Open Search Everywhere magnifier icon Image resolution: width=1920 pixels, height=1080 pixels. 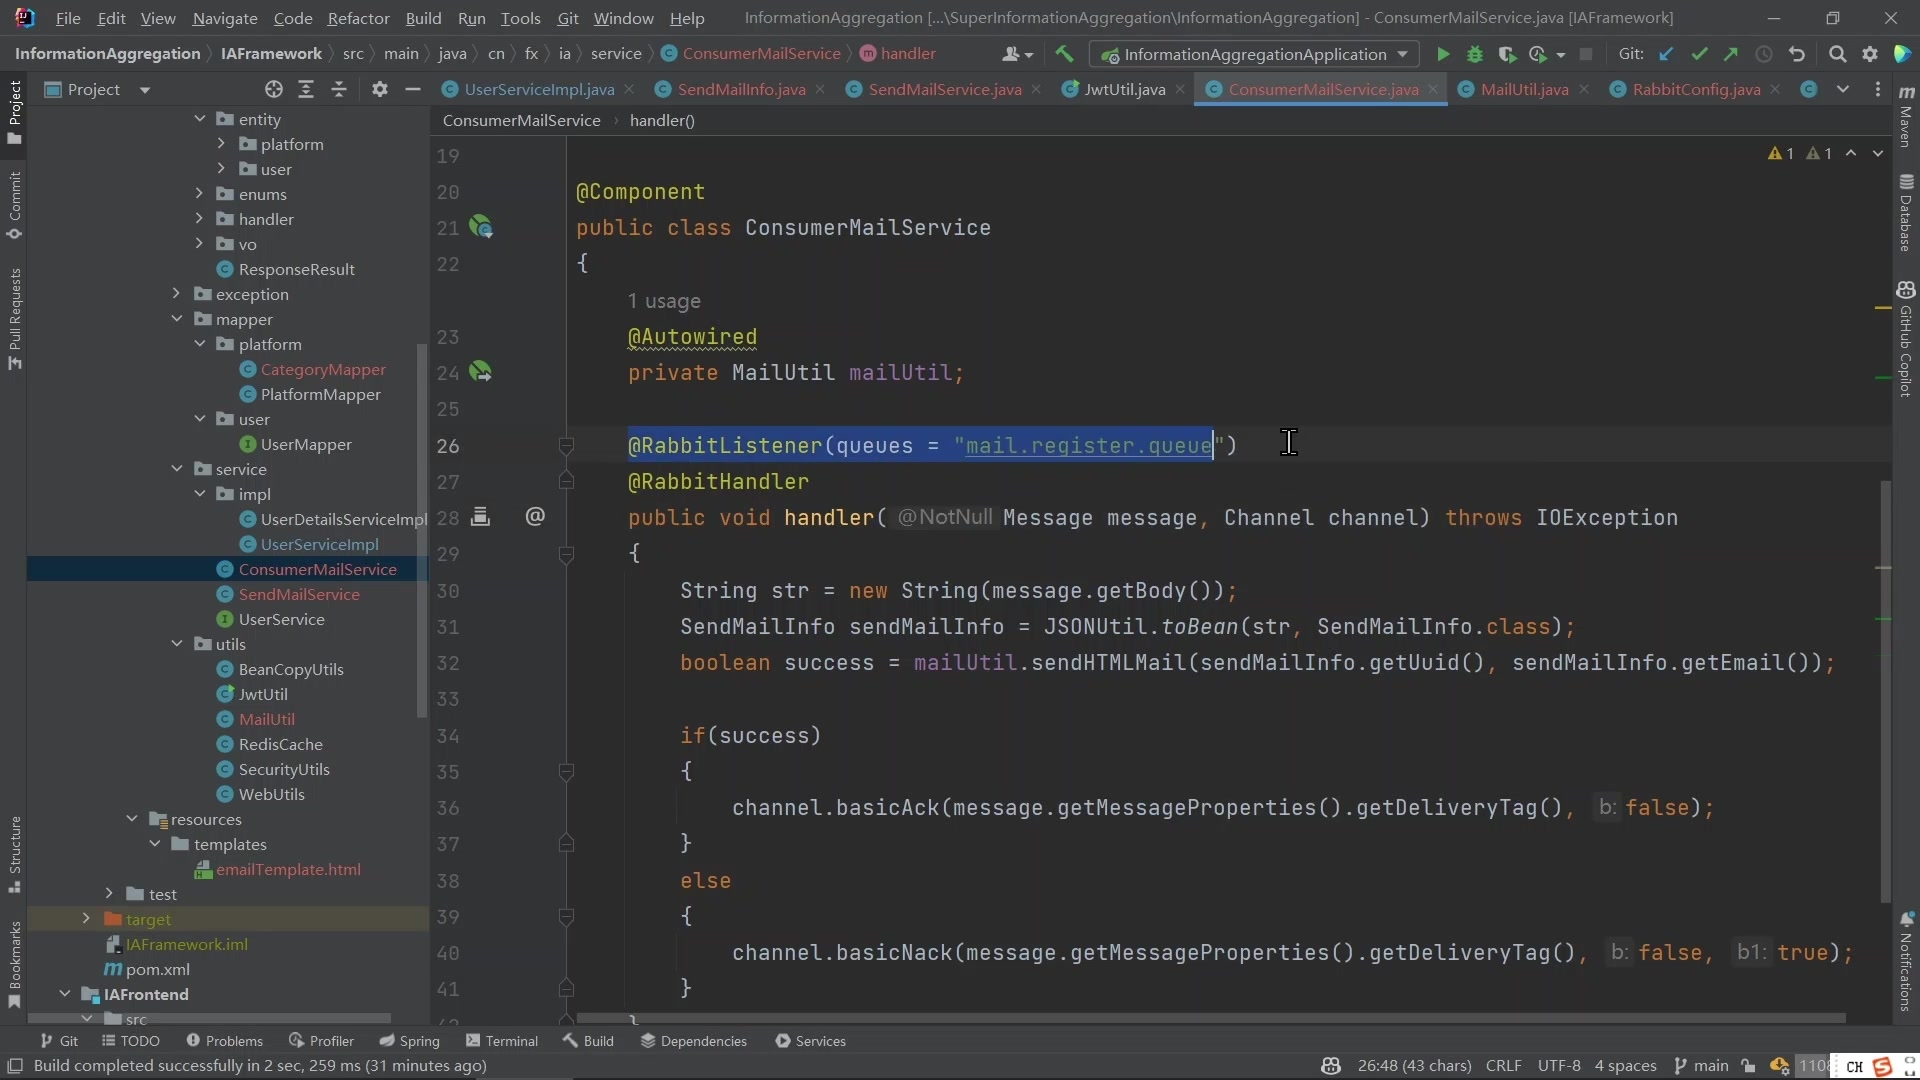pos(1837,54)
